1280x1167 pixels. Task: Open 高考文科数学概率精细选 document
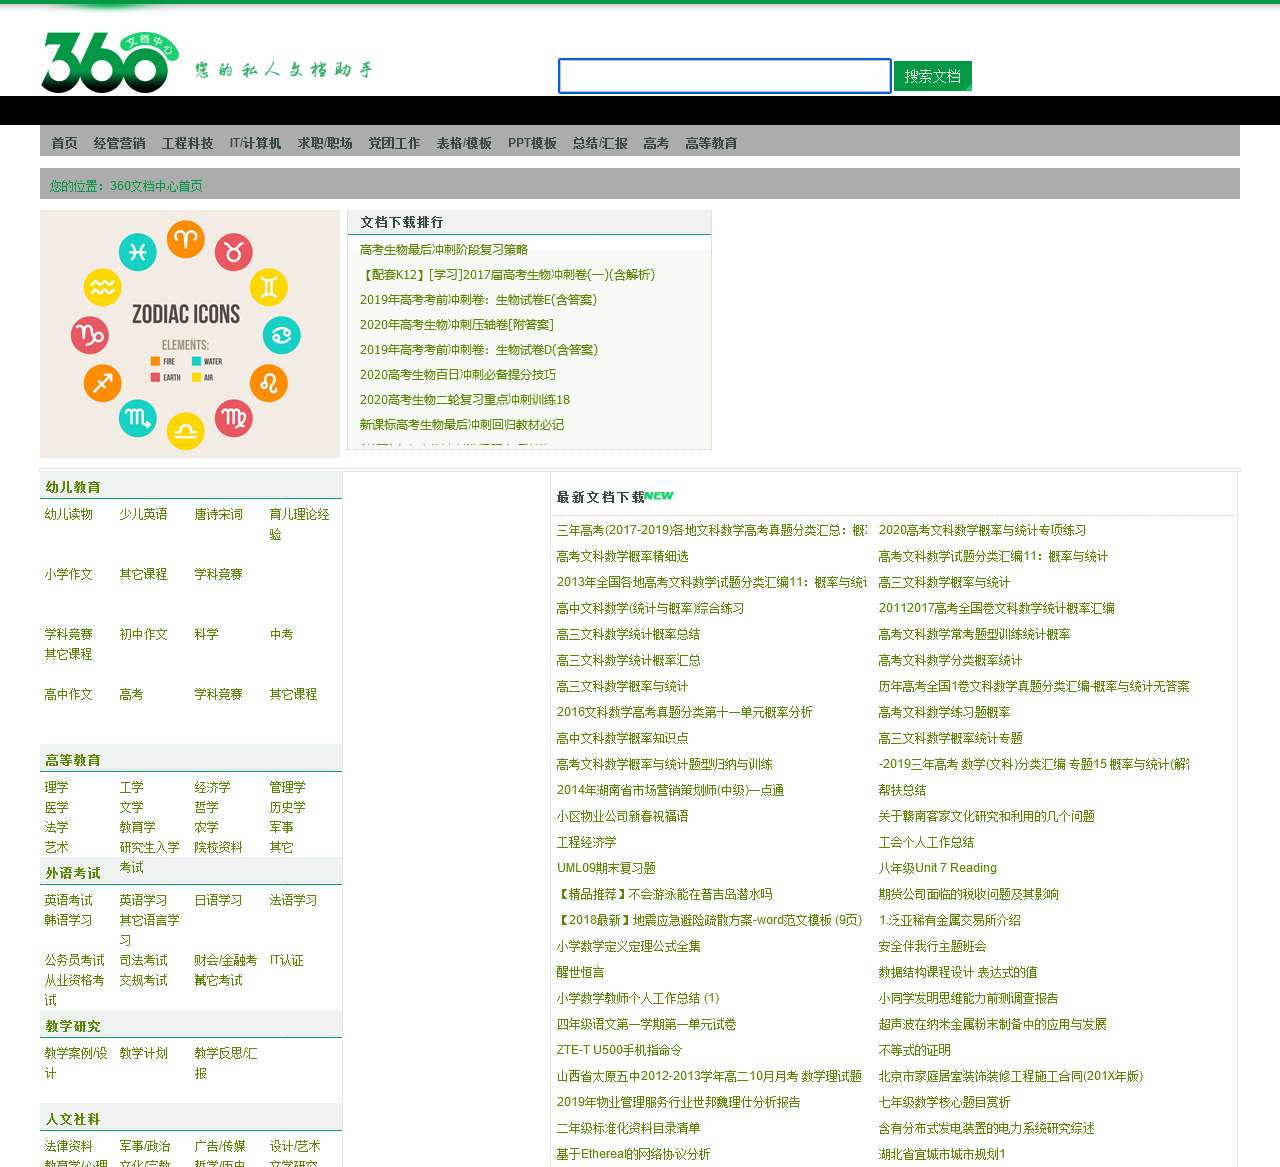point(622,556)
